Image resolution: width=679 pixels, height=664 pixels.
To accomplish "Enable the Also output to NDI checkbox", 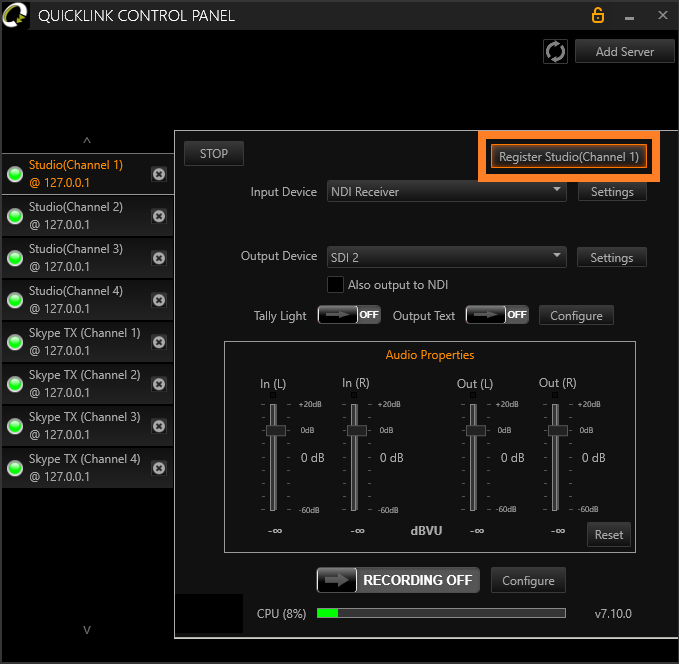I will coord(335,285).
